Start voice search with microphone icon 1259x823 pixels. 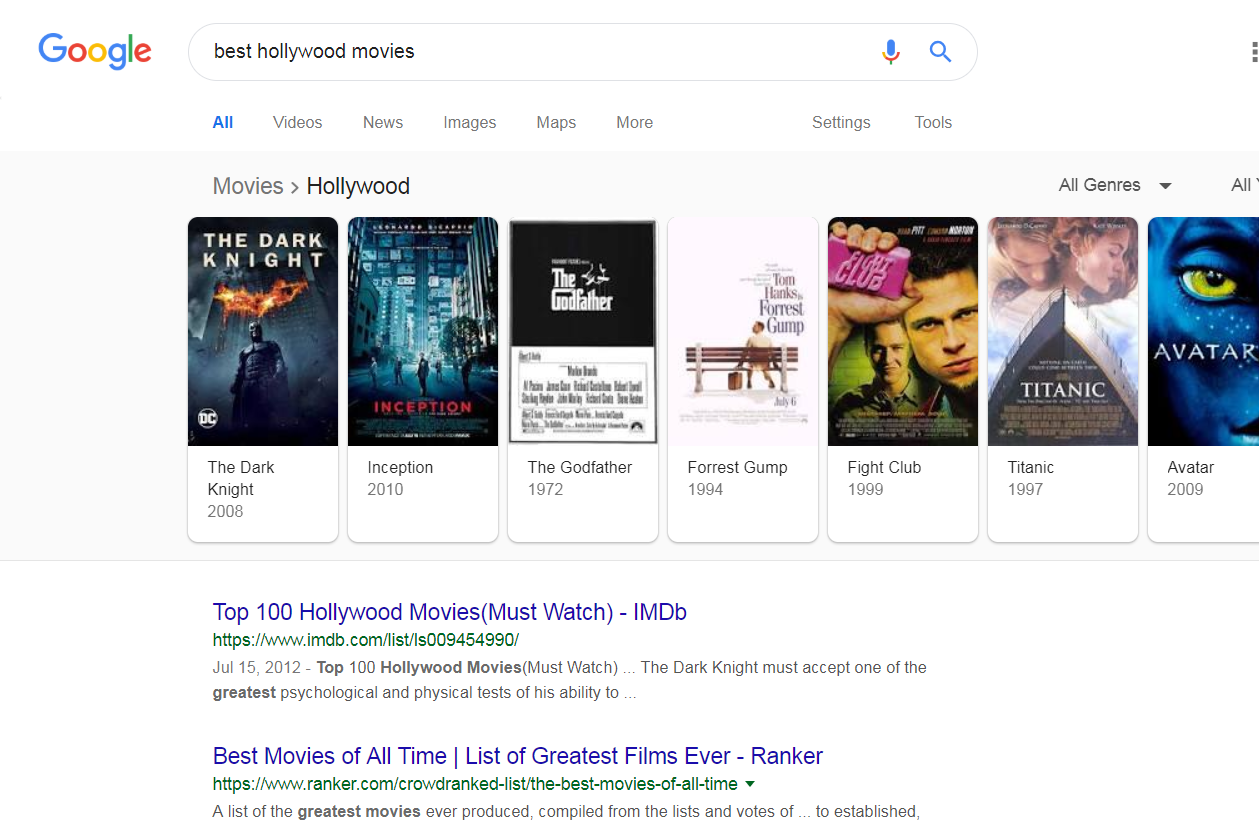891,51
